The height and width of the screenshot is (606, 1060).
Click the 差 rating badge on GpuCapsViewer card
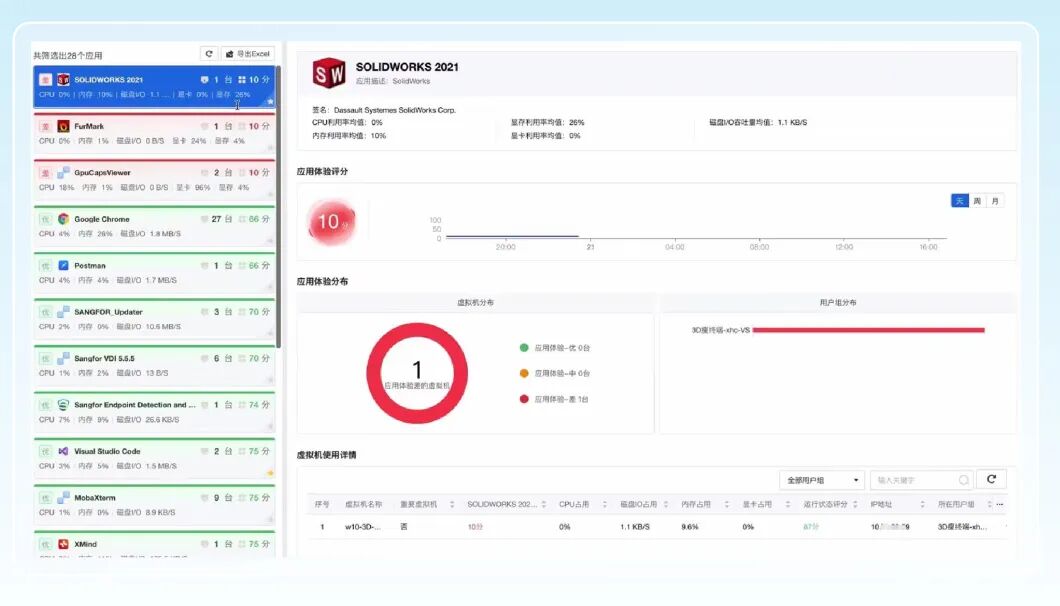[45, 172]
